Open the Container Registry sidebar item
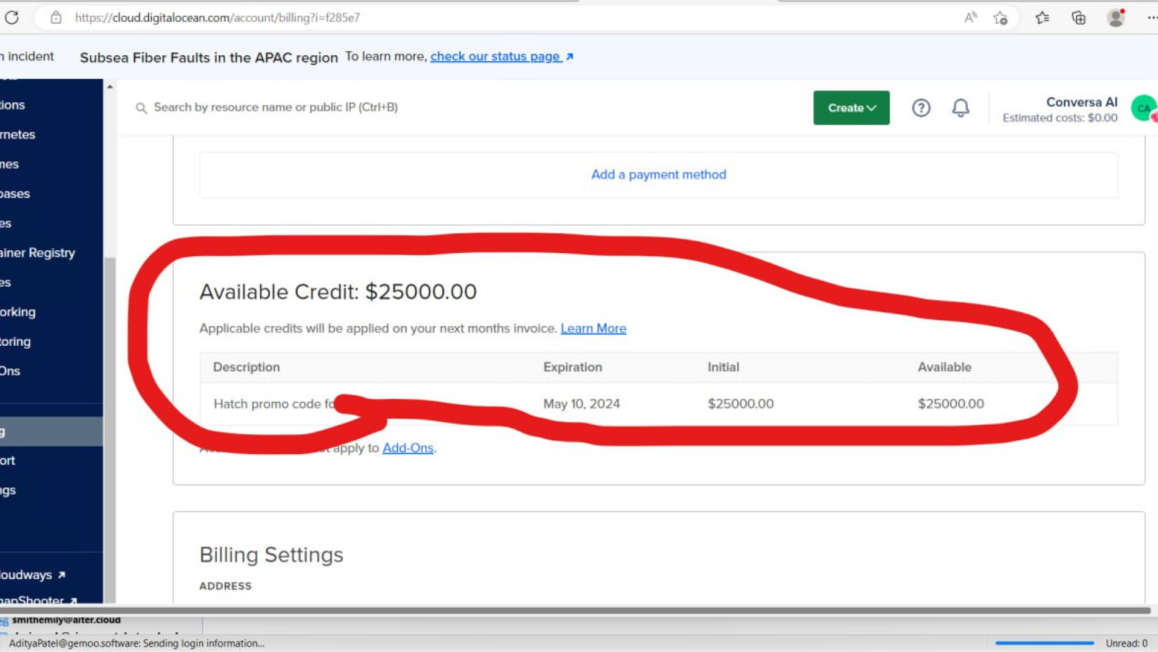This screenshot has width=1158, height=652. coord(38,253)
